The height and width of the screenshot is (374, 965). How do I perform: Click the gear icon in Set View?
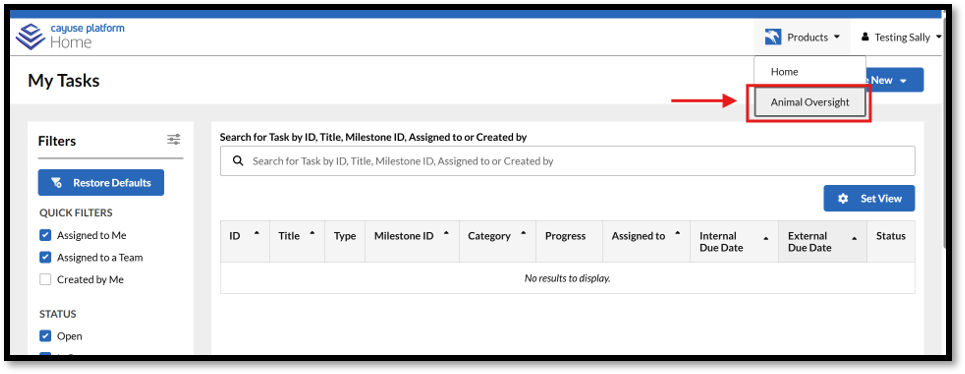[x=843, y=199]
